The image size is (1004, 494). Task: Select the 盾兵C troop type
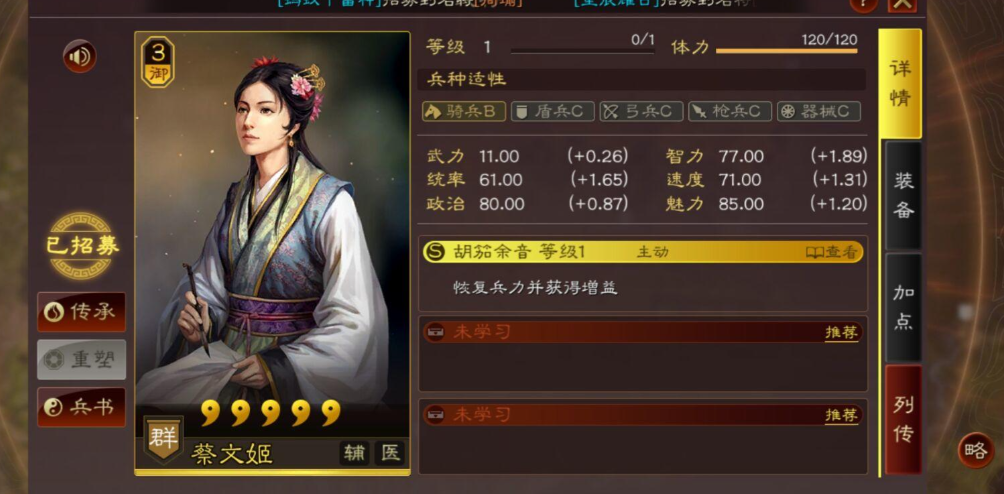553,111
